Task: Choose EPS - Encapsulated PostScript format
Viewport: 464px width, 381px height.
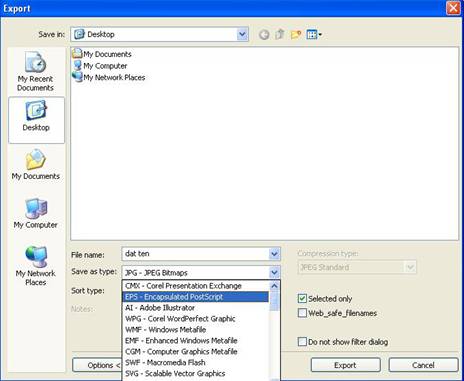Action: [196, 297]
